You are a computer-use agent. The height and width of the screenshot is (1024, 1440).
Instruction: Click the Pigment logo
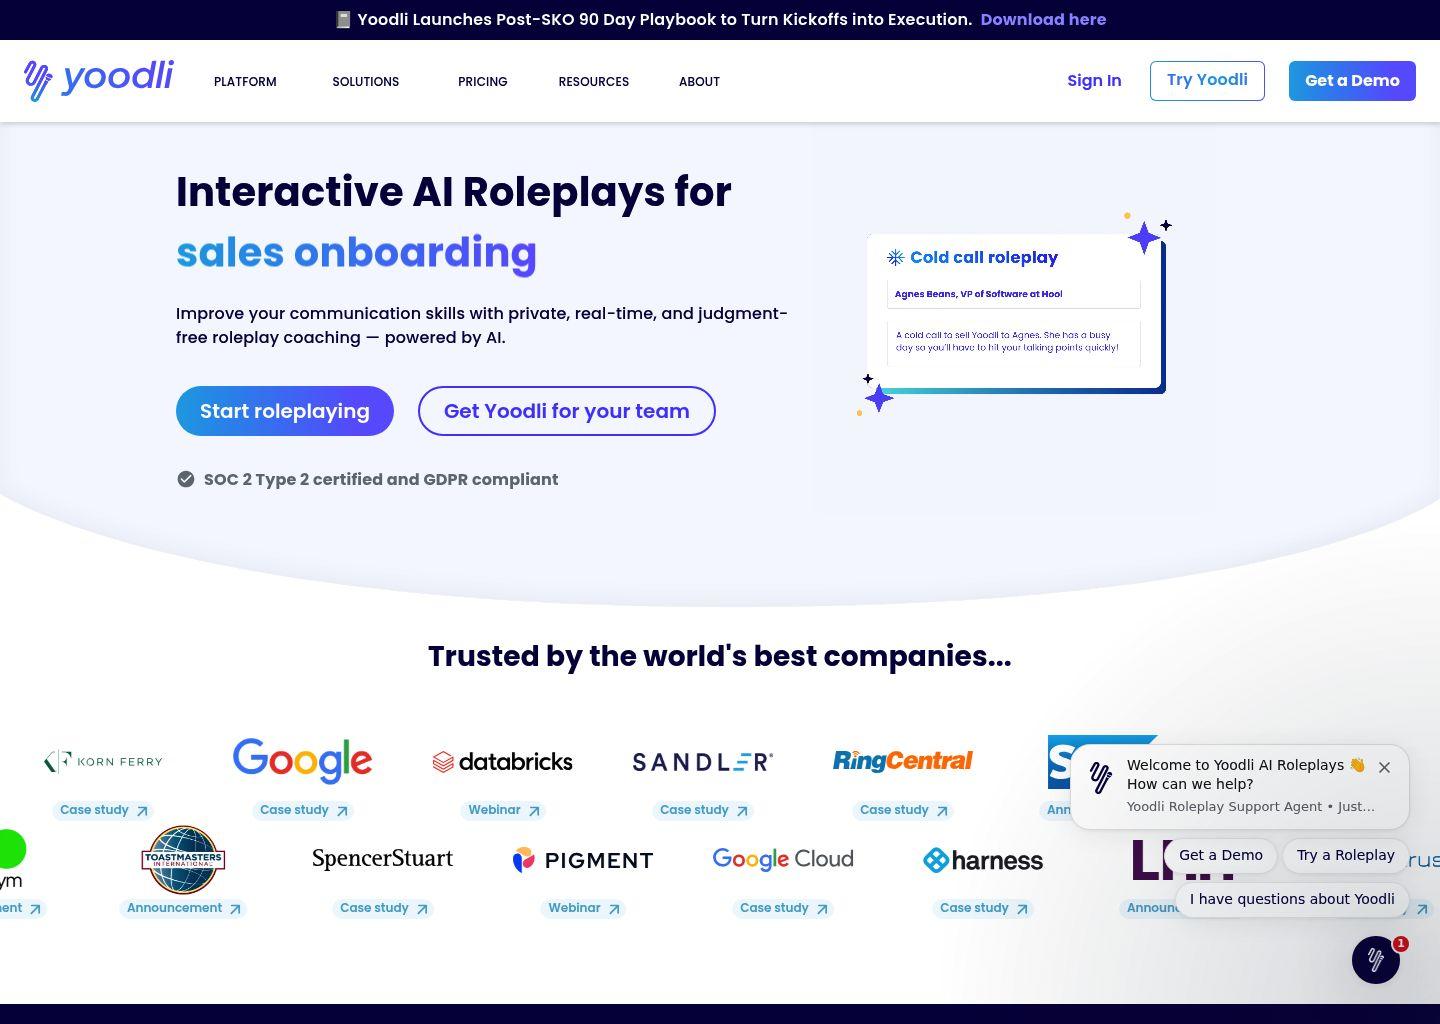coord(582,860)
